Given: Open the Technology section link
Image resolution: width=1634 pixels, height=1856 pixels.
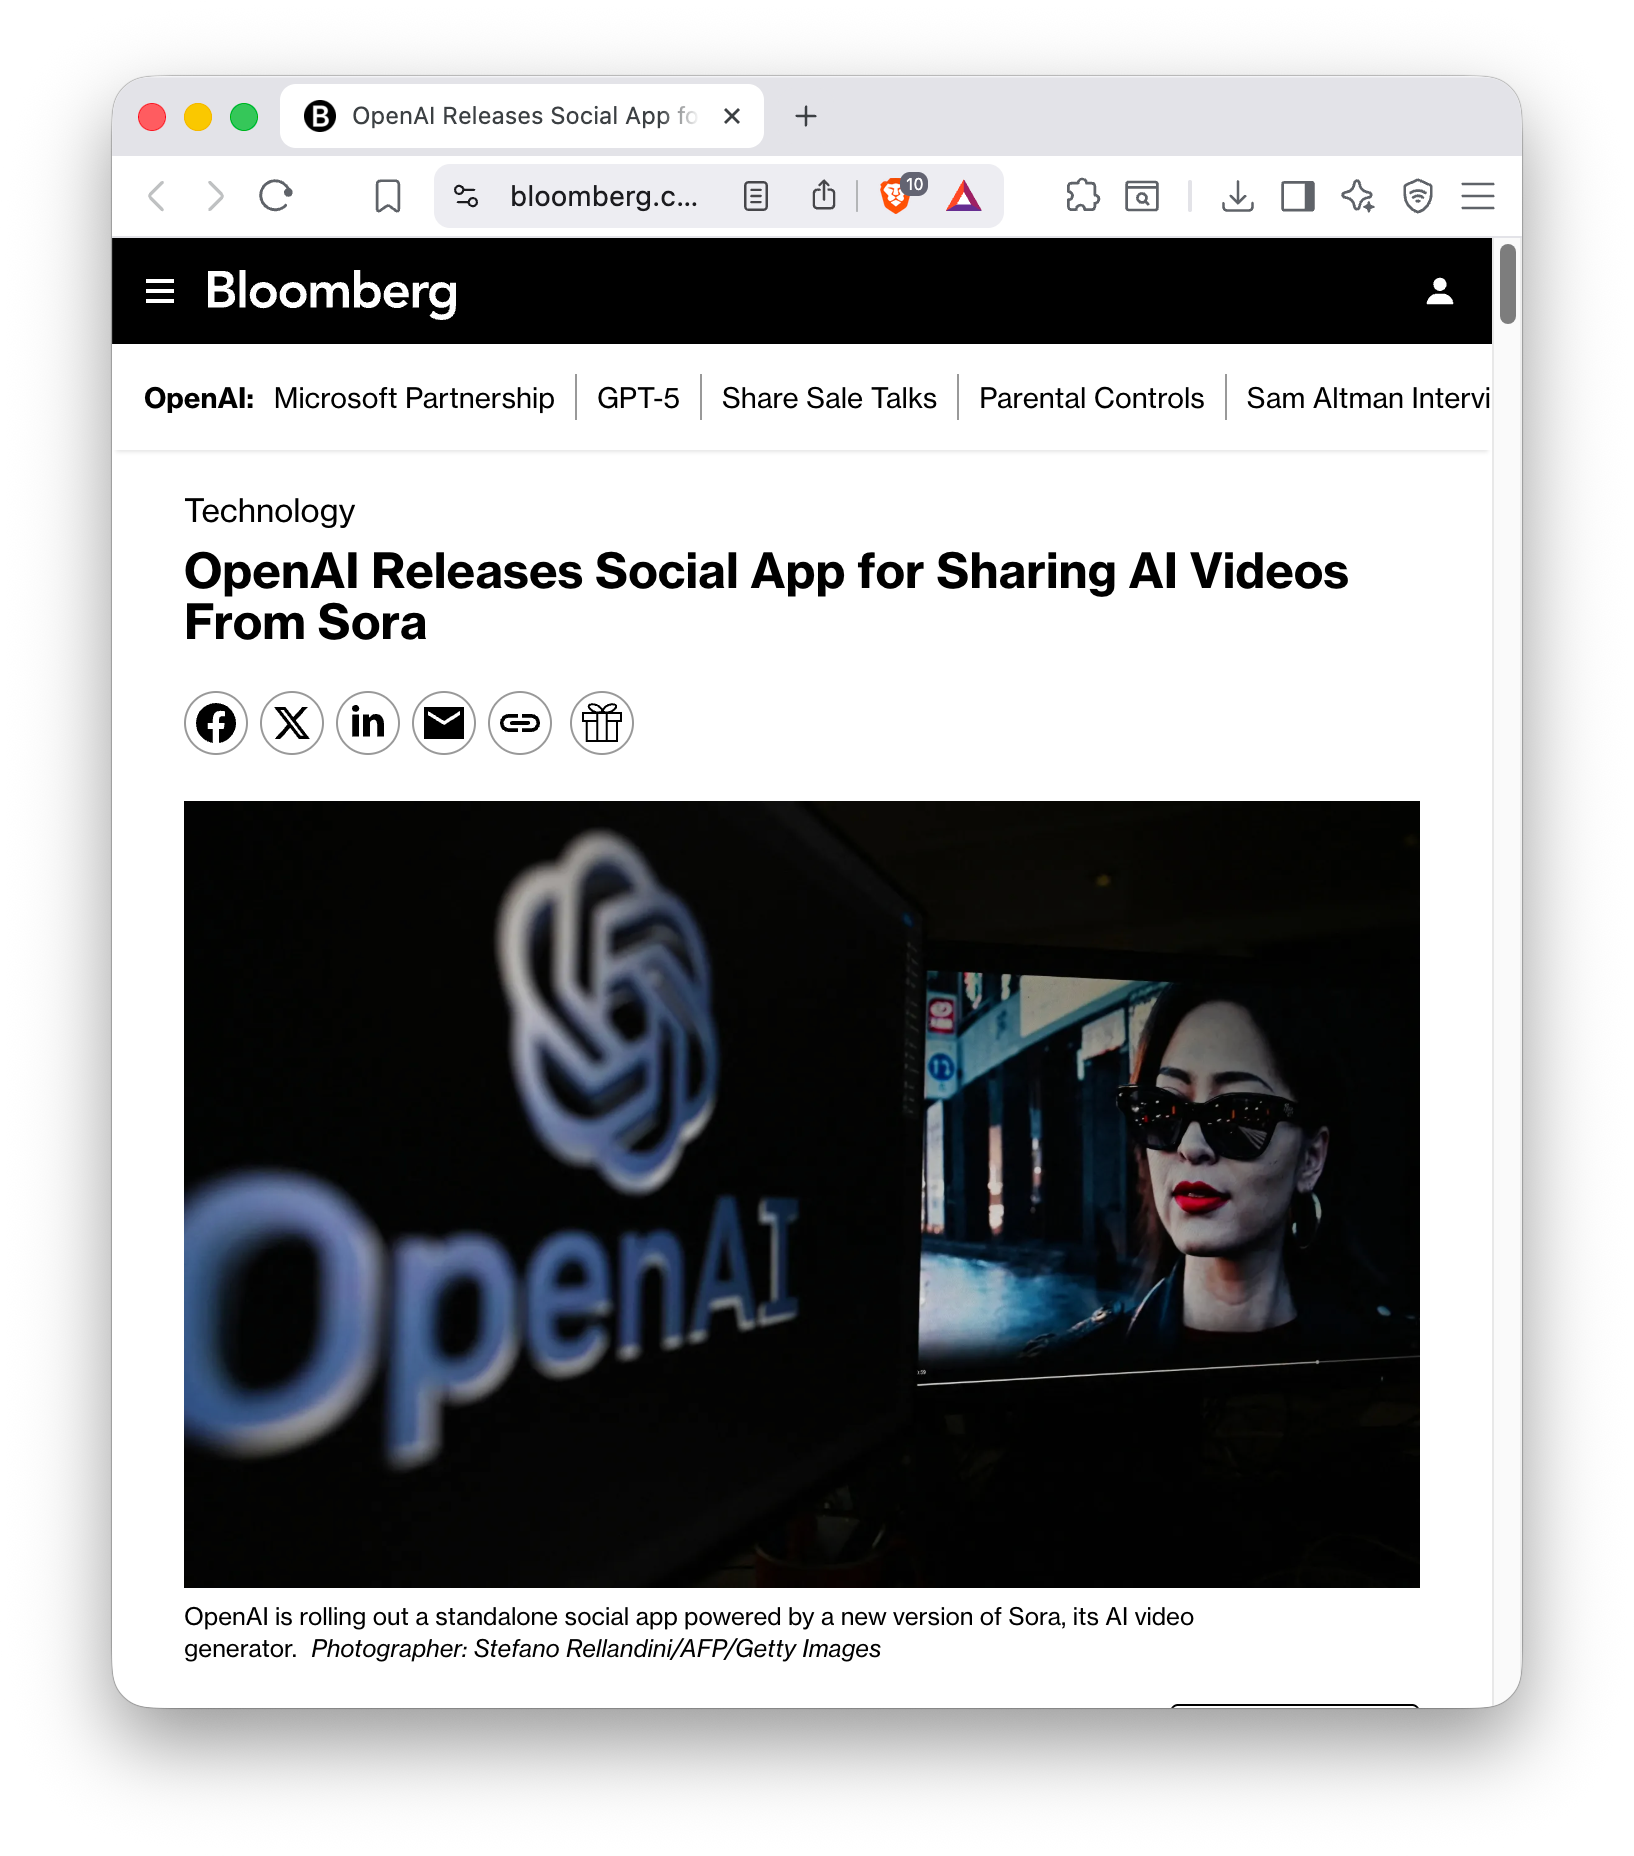Looking at the screenshot, I should pyautogui.click(x=270, y=511).
